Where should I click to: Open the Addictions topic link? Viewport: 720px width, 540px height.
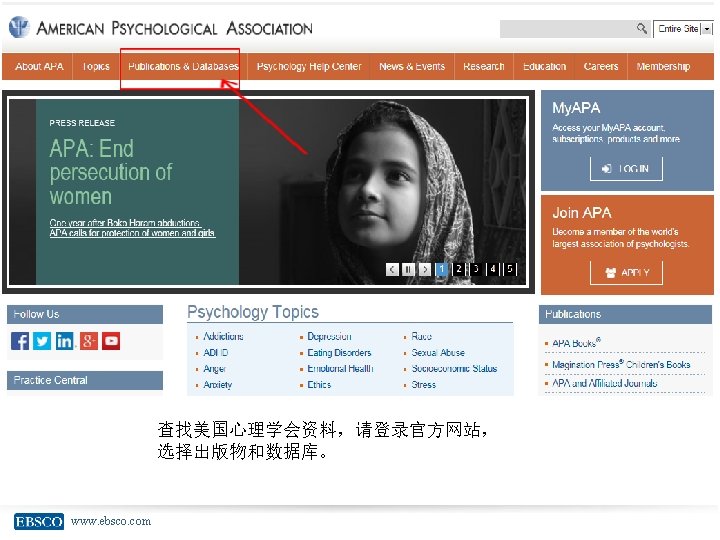223,336
